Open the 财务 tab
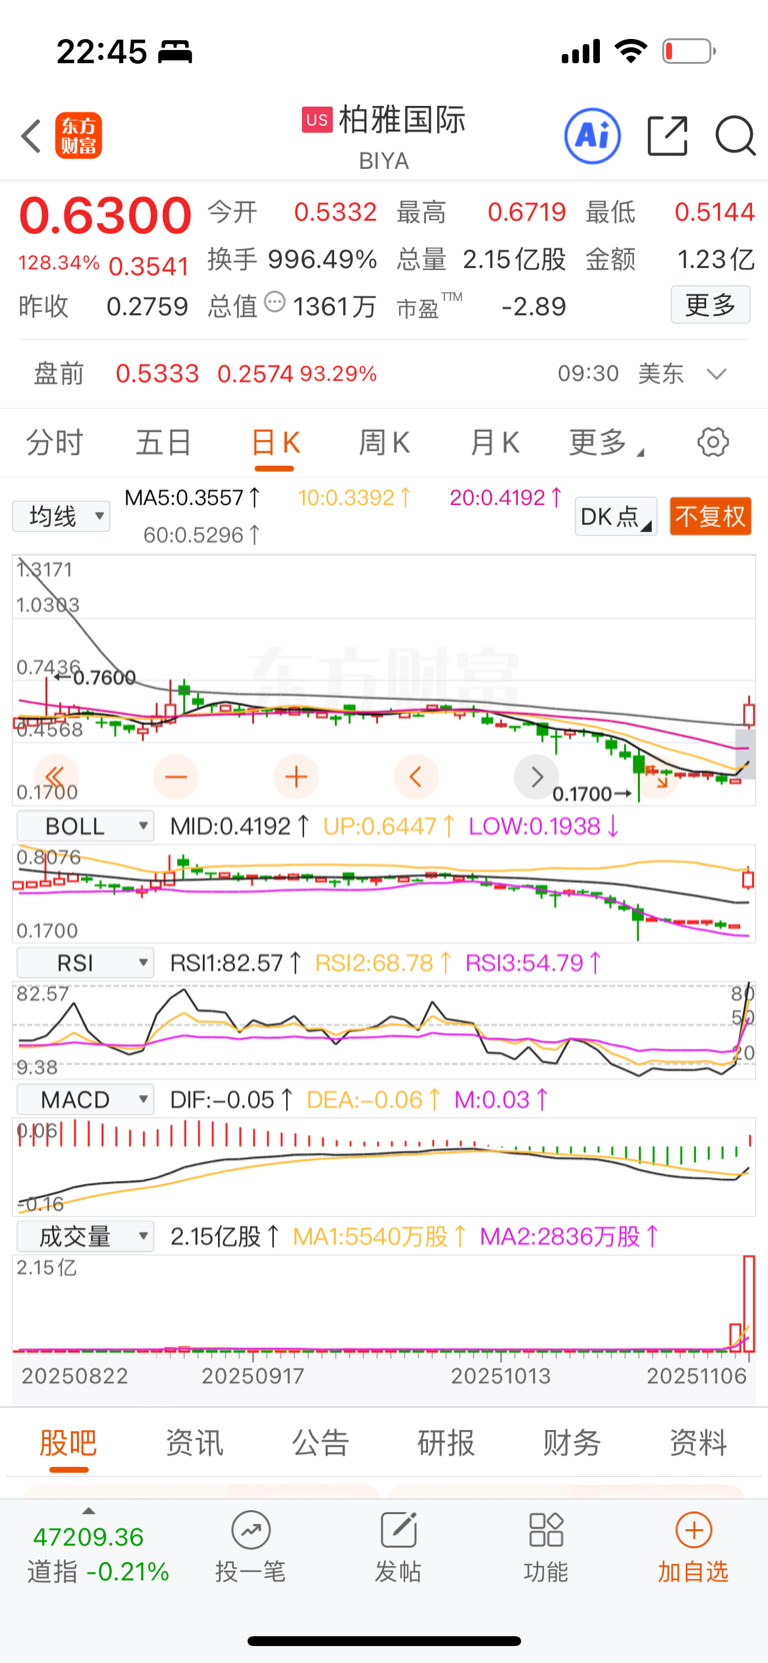 point(572,1443)
